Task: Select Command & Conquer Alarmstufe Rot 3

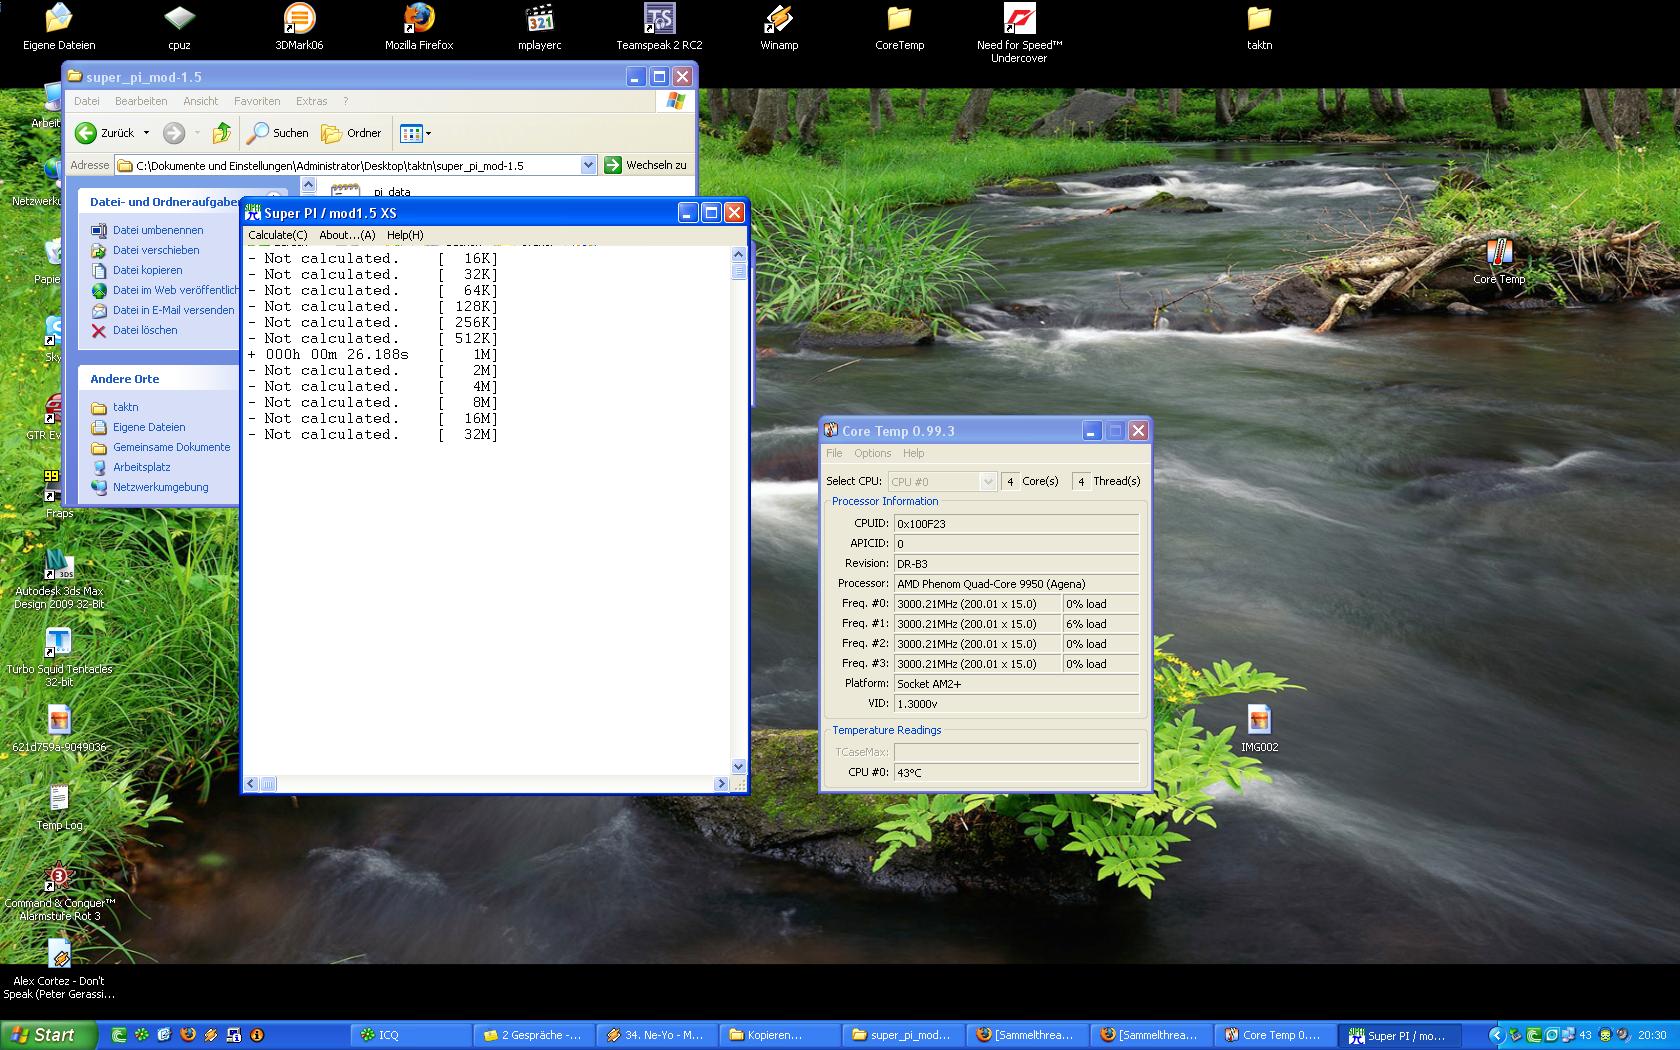Action: pyautogui.click(x=59, y=891)
